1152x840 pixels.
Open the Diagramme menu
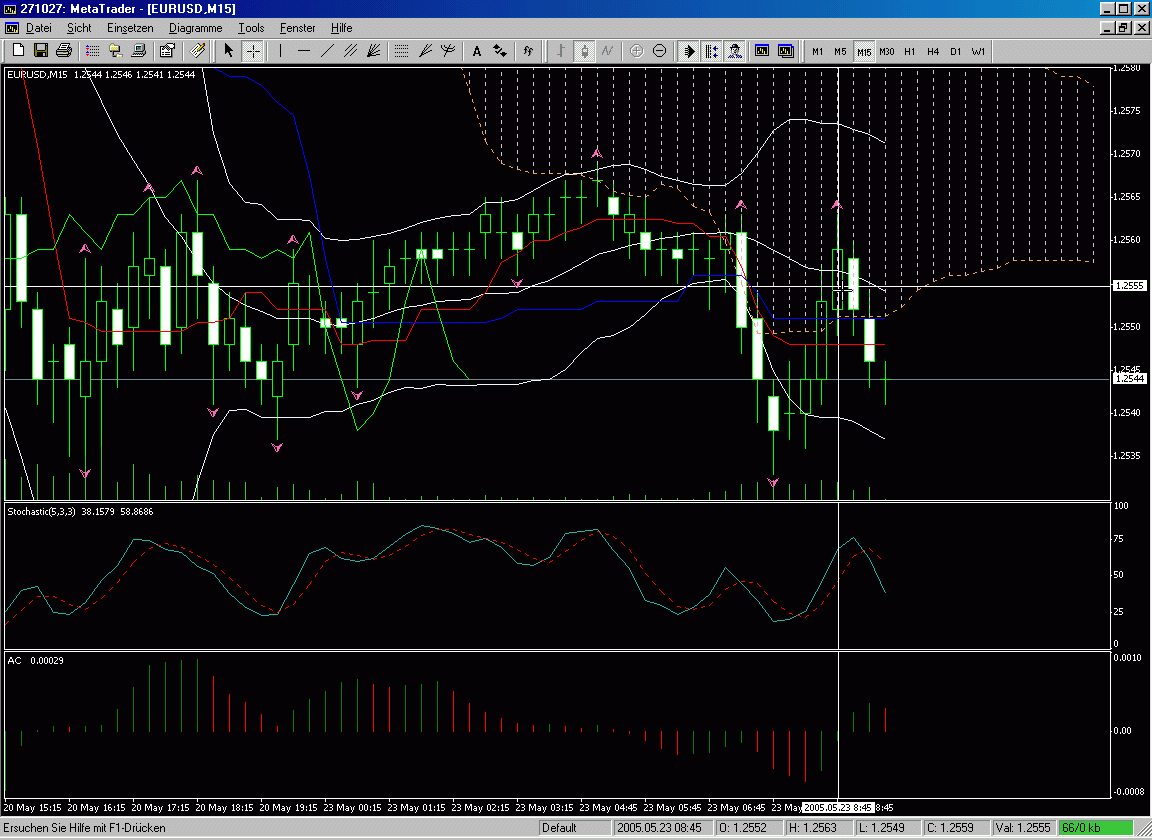pyautogui.click(x=195, y=28)
